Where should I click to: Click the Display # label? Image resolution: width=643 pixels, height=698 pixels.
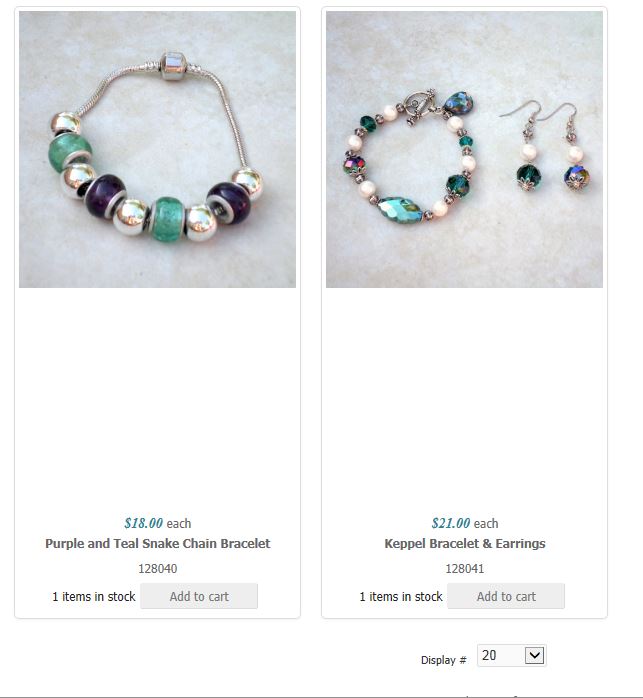(x=444, y=660)
